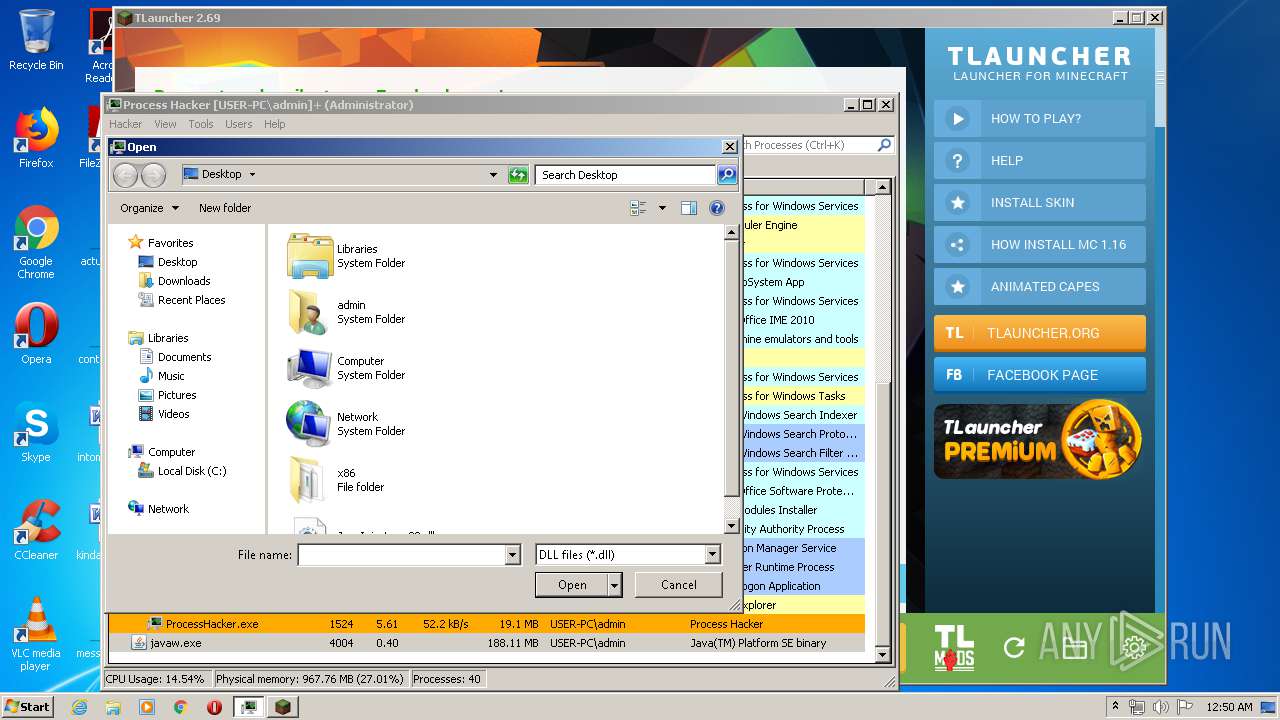Viewport: 1280px width, 720px height.
Task: Open Google Chrome desktop shortcut
Action: [36, 242]
